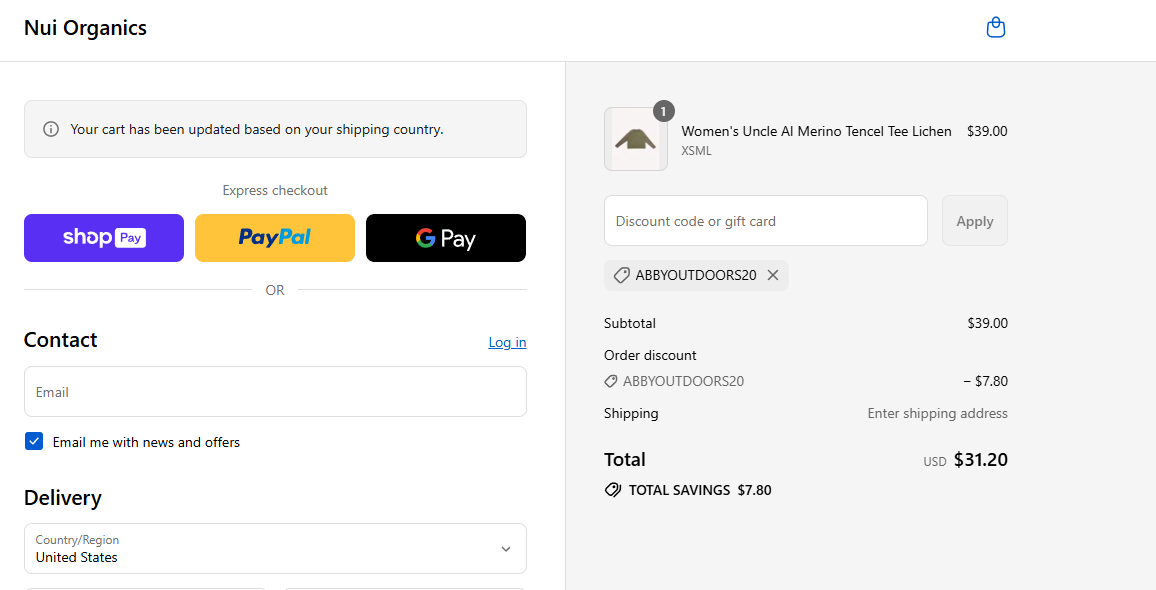1156x590 pixels.
Task: Click the Nui Organics store name
Action: [x=85, y=28]
